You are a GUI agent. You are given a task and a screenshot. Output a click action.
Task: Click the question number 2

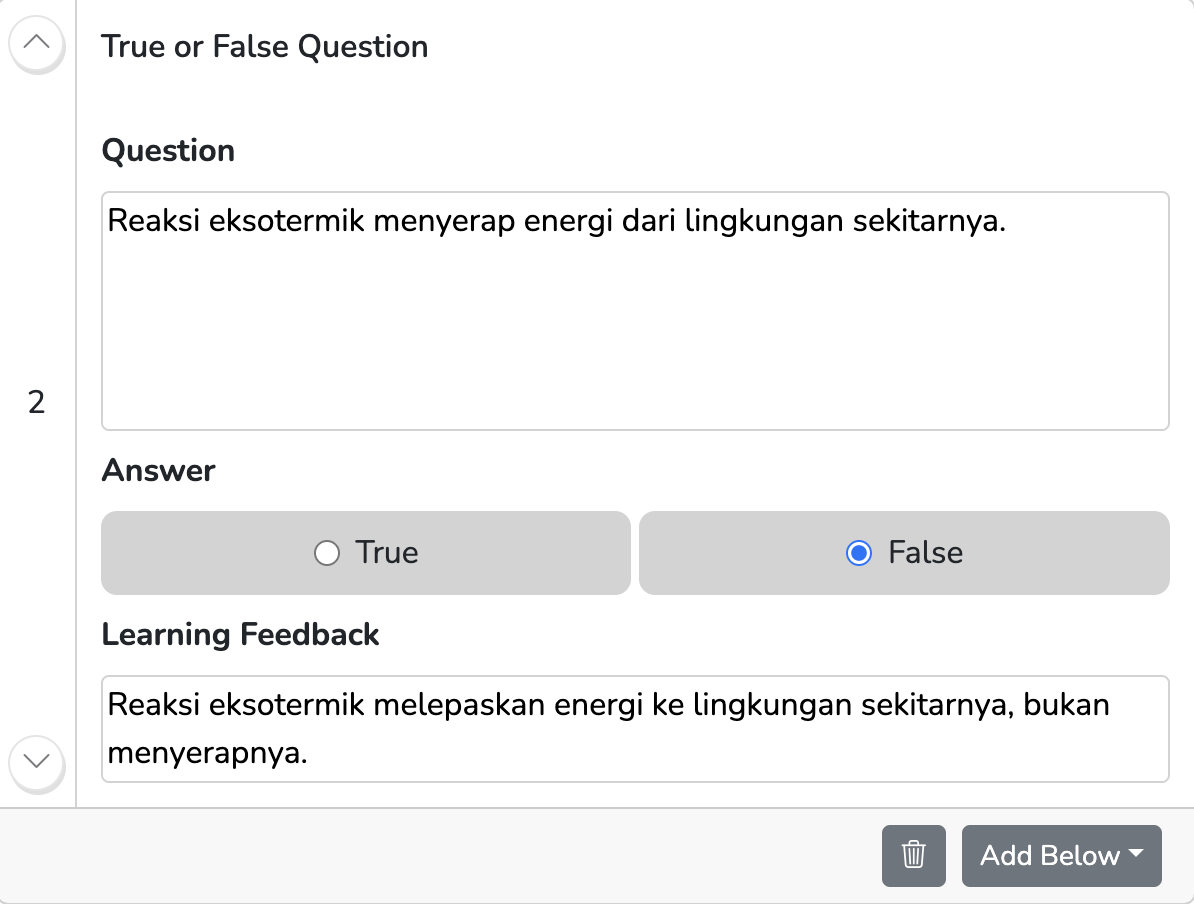(36, 403)
